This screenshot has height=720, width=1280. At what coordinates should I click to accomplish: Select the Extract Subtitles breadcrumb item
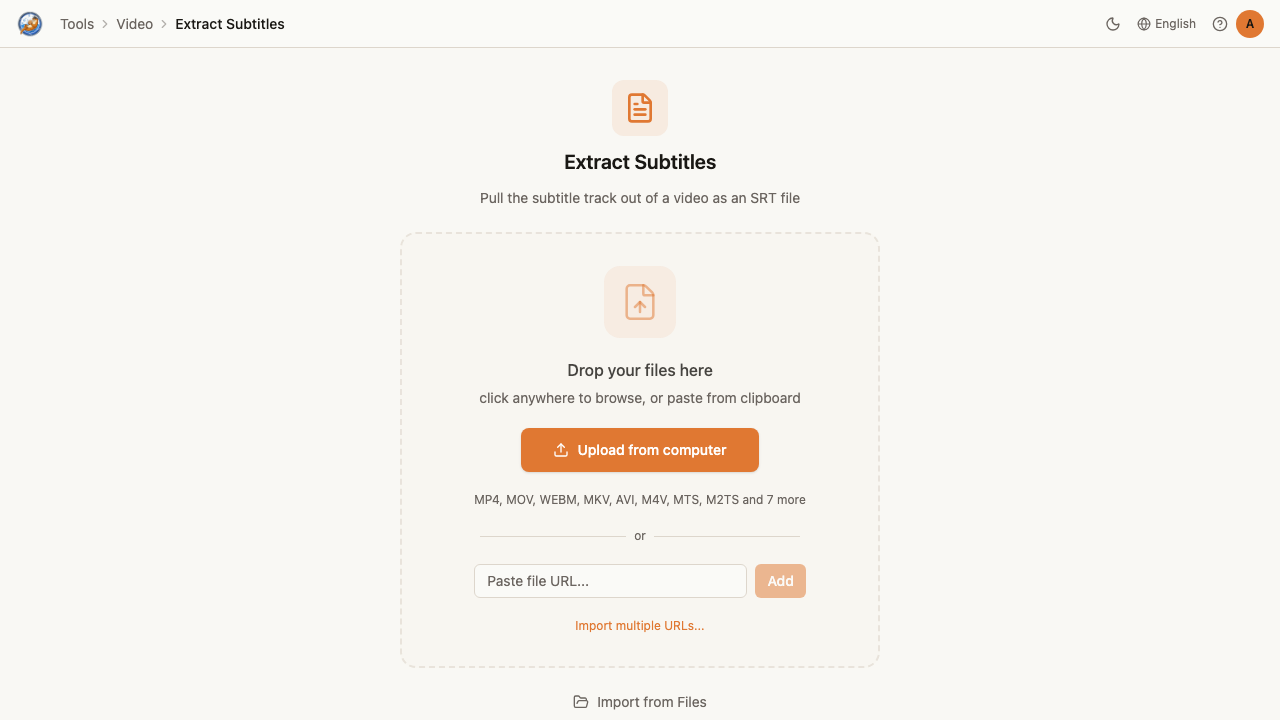point(230,24)
